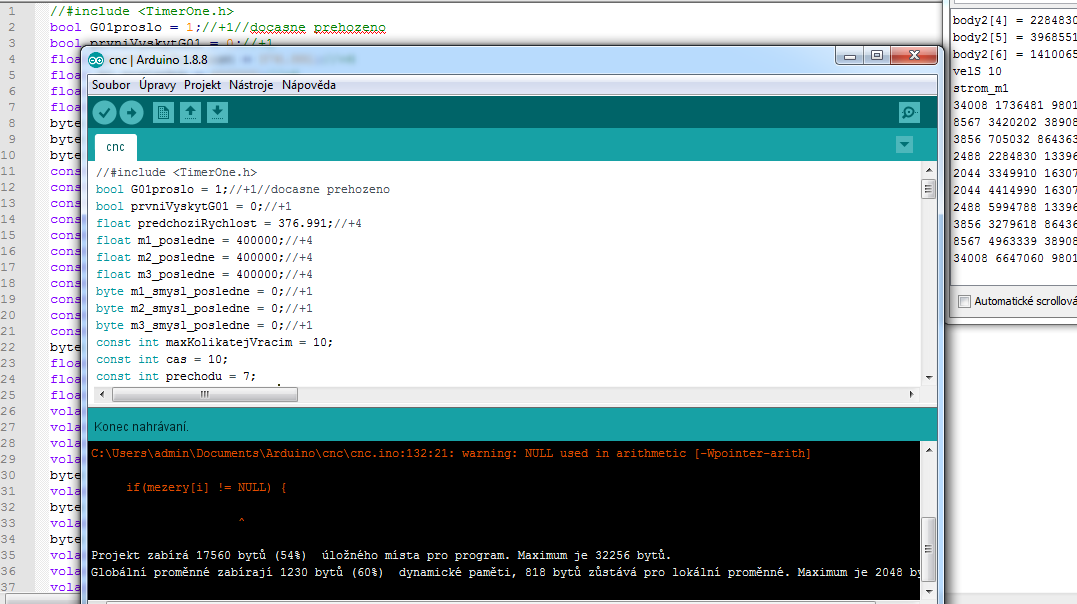Select the cnc sketch tab
This screenshot has height=604, width=1077.
[x=115, y=147]
